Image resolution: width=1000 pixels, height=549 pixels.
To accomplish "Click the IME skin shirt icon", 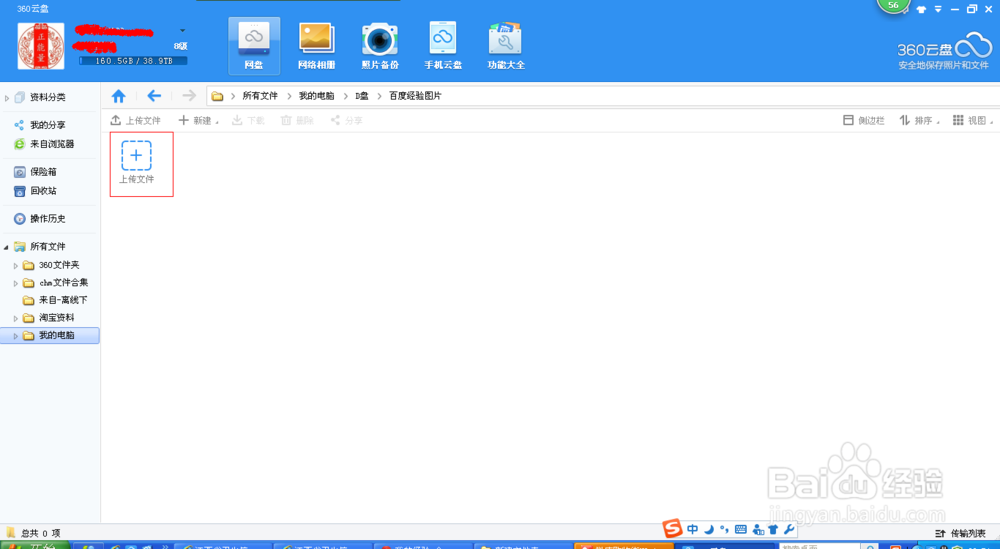I will click(773, 529).
